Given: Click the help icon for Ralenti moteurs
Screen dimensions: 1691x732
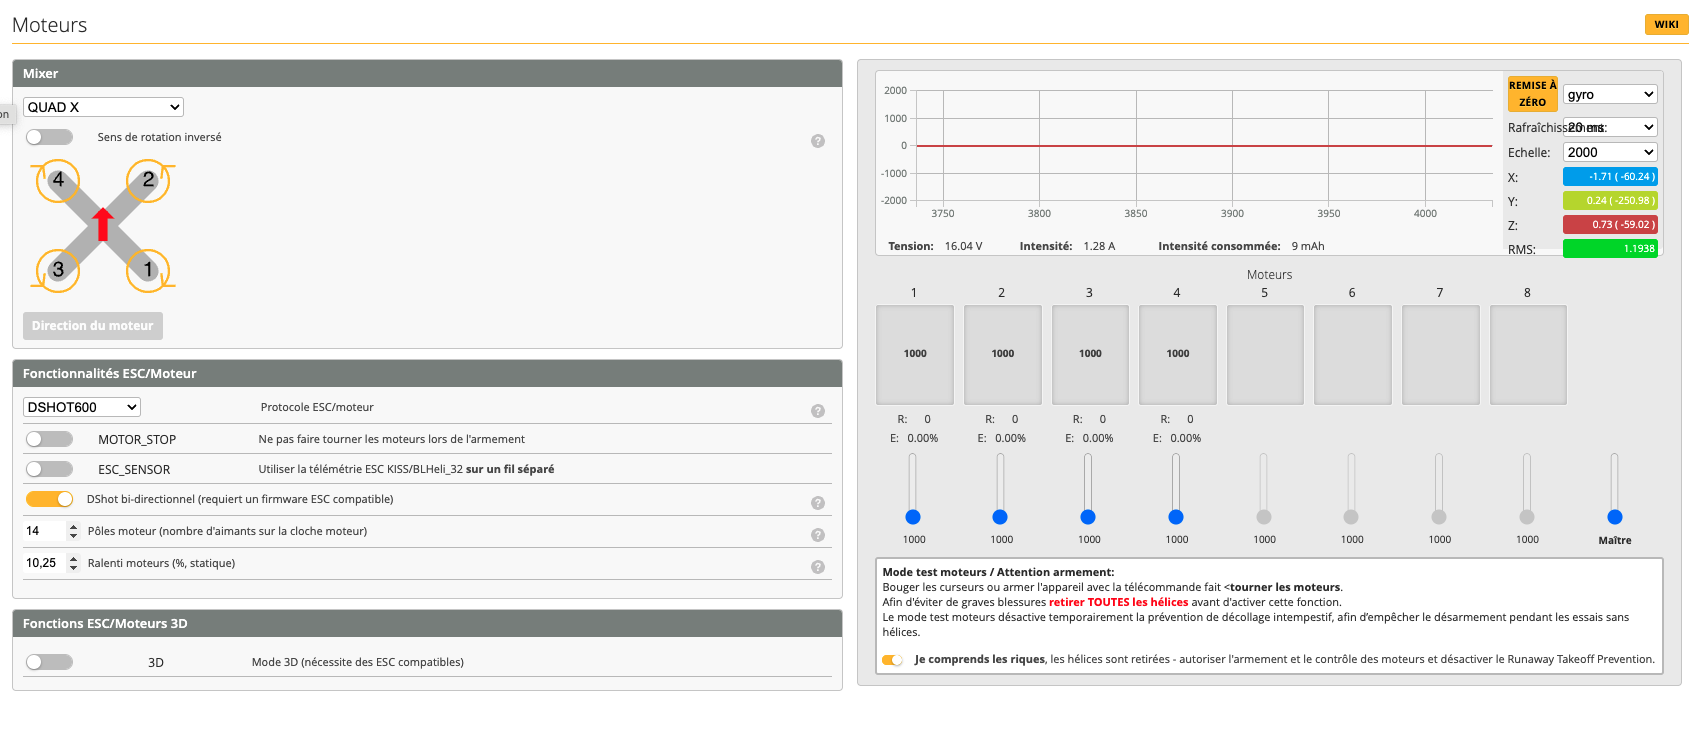Looking at the screenshot, I should [817, 567].
